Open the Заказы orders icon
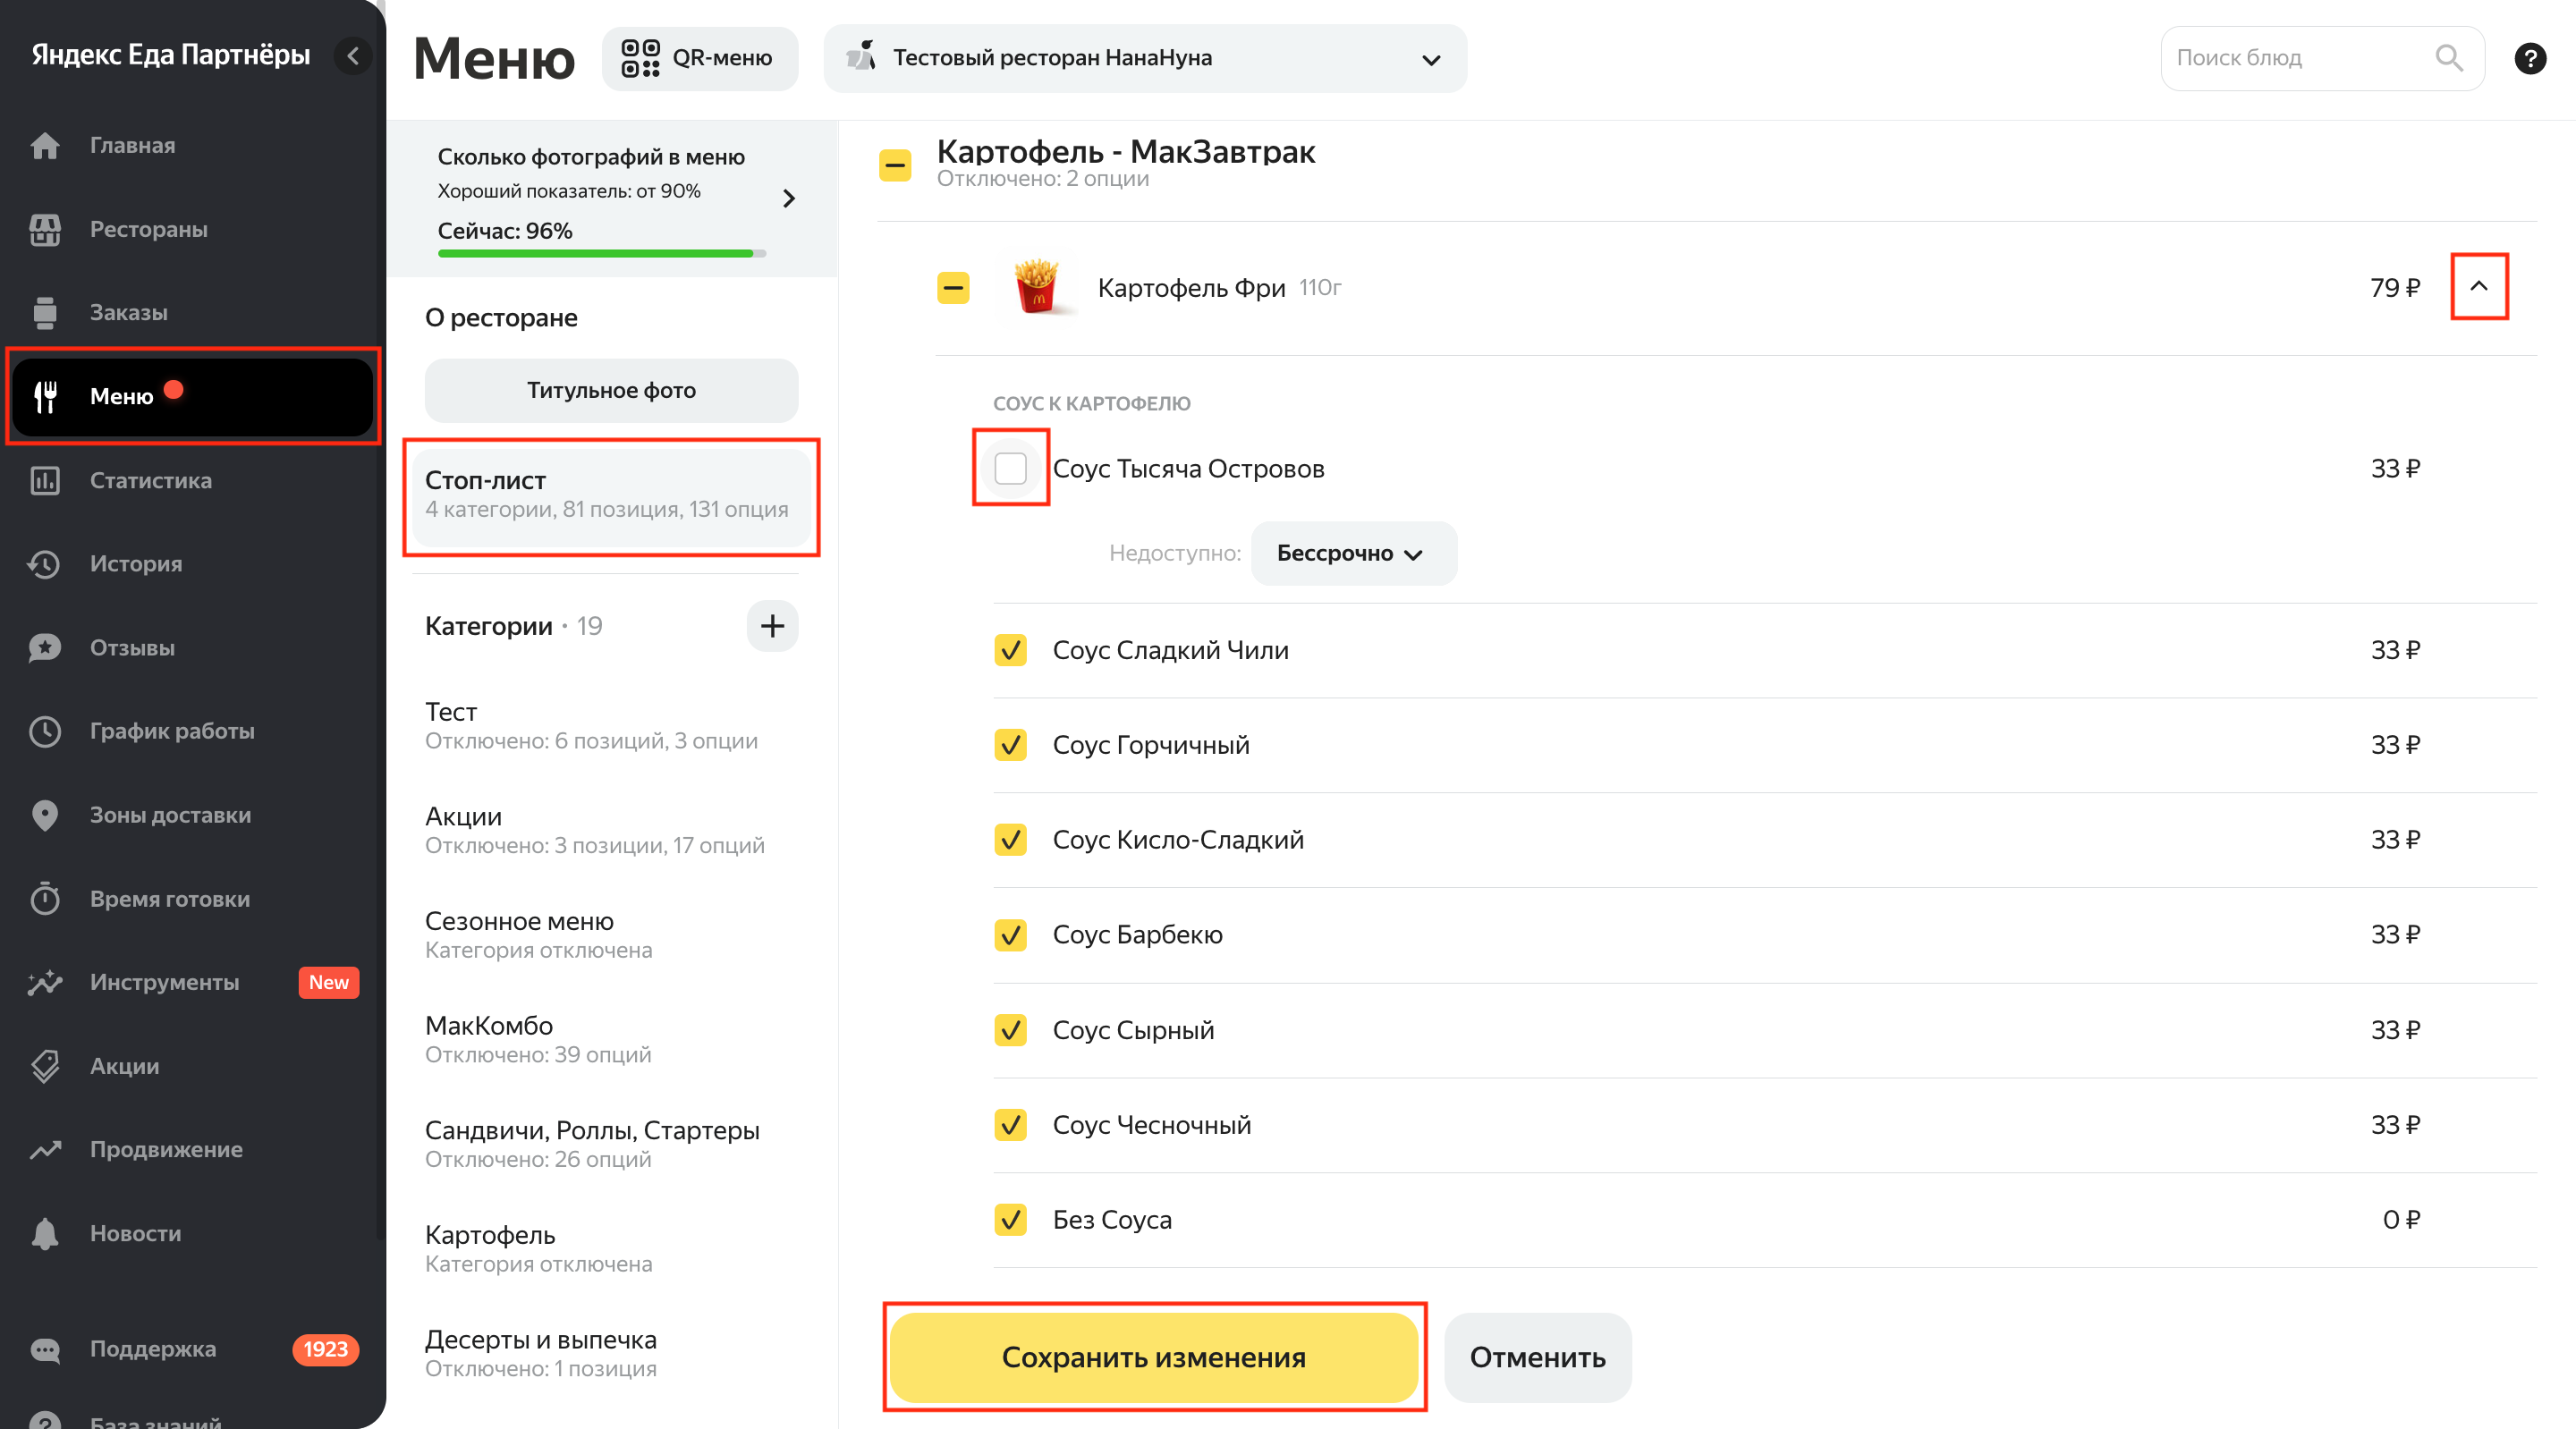The width and height of the screenshot is (2576, 1429). pos(45,313)
